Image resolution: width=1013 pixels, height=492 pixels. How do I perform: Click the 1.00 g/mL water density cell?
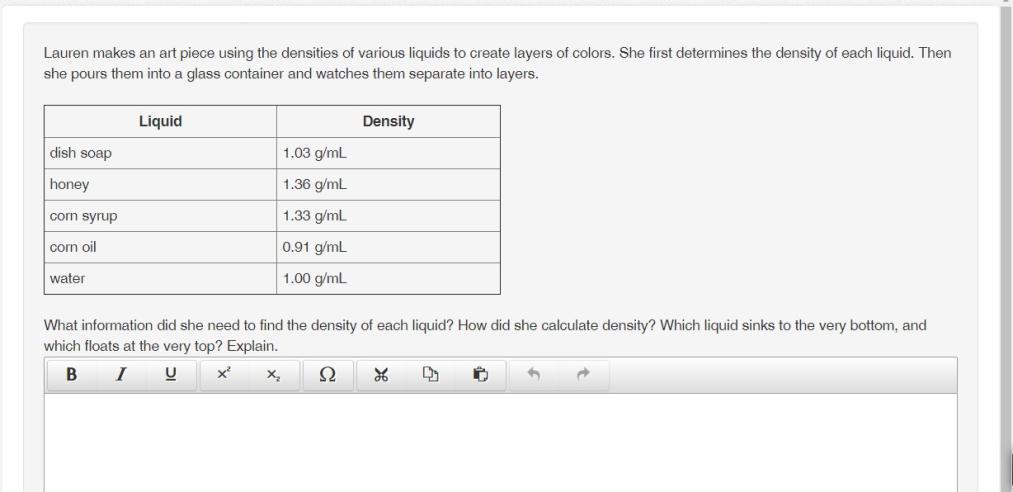[x=388, y=279]
